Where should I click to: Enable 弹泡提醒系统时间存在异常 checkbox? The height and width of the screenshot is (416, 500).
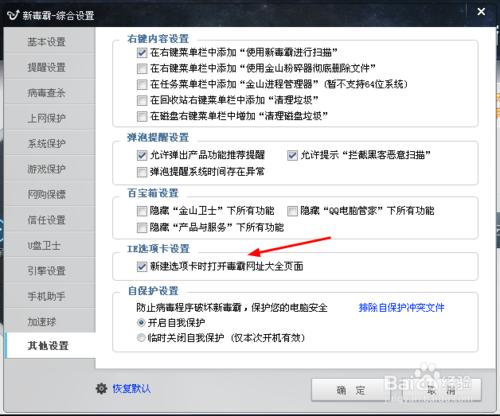click(x=142, y=172)
